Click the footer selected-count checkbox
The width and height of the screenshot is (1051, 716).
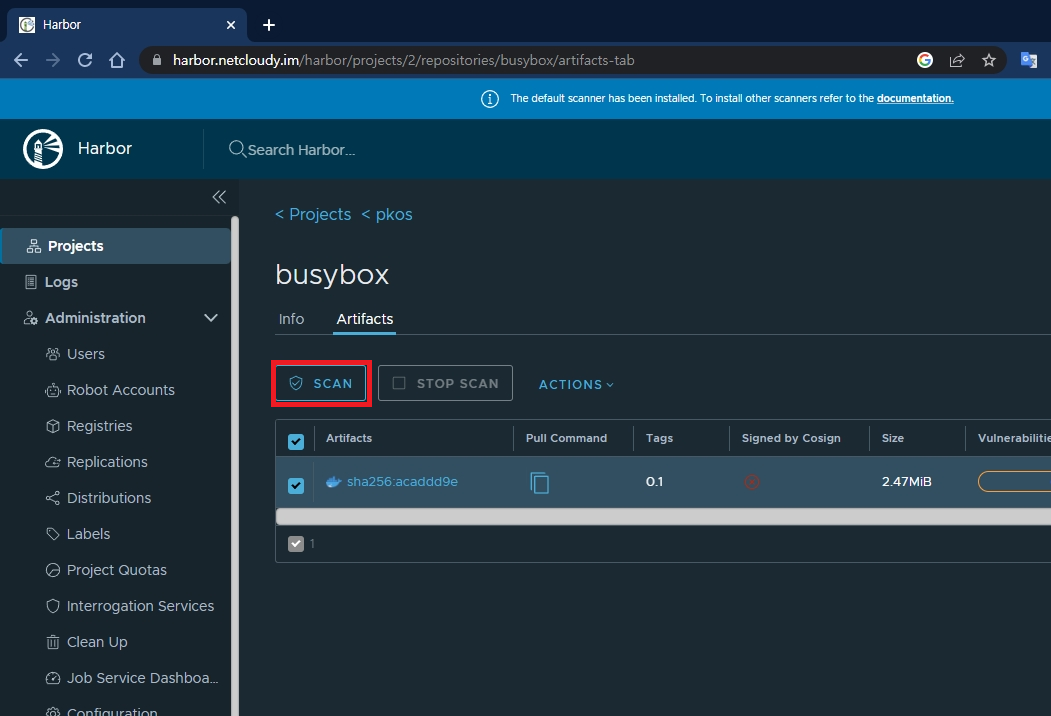point(296,544)
